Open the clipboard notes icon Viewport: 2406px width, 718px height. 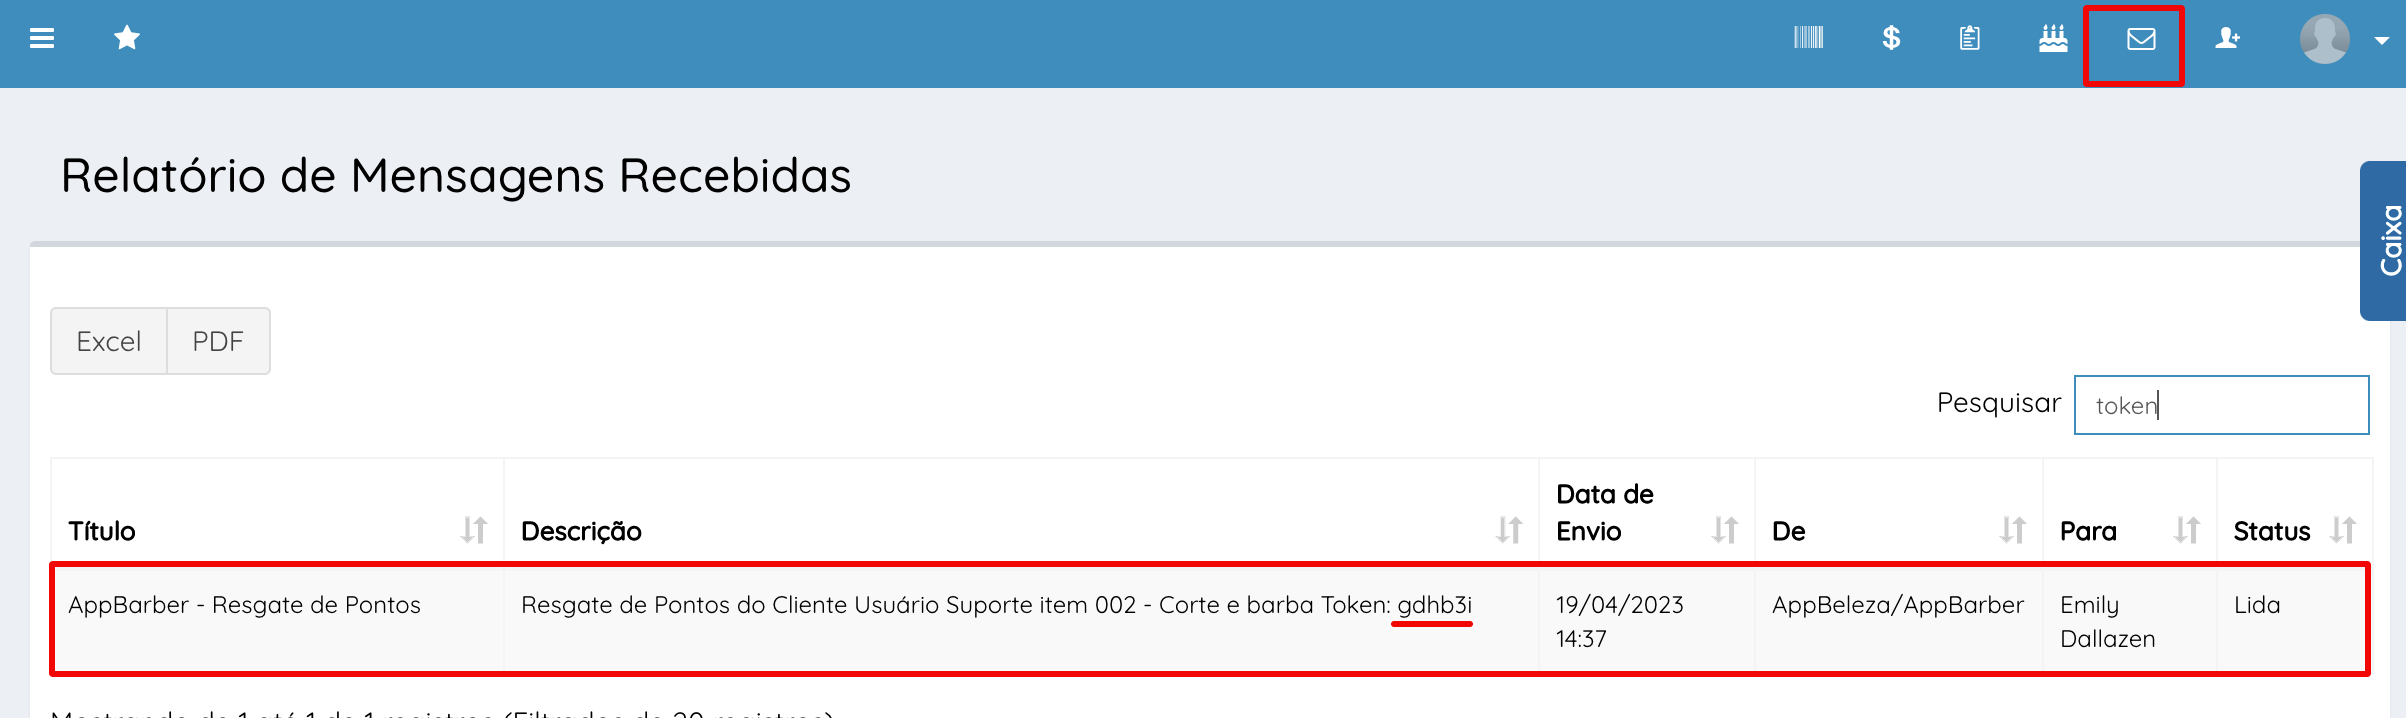point(1970,39)
